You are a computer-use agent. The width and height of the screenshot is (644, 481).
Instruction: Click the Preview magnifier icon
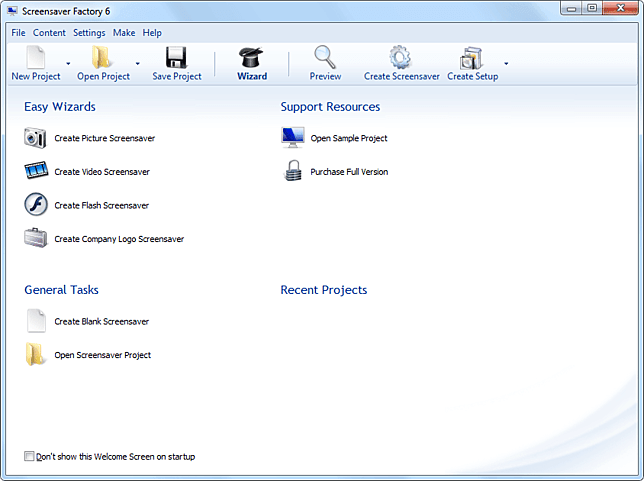(325, 57)
